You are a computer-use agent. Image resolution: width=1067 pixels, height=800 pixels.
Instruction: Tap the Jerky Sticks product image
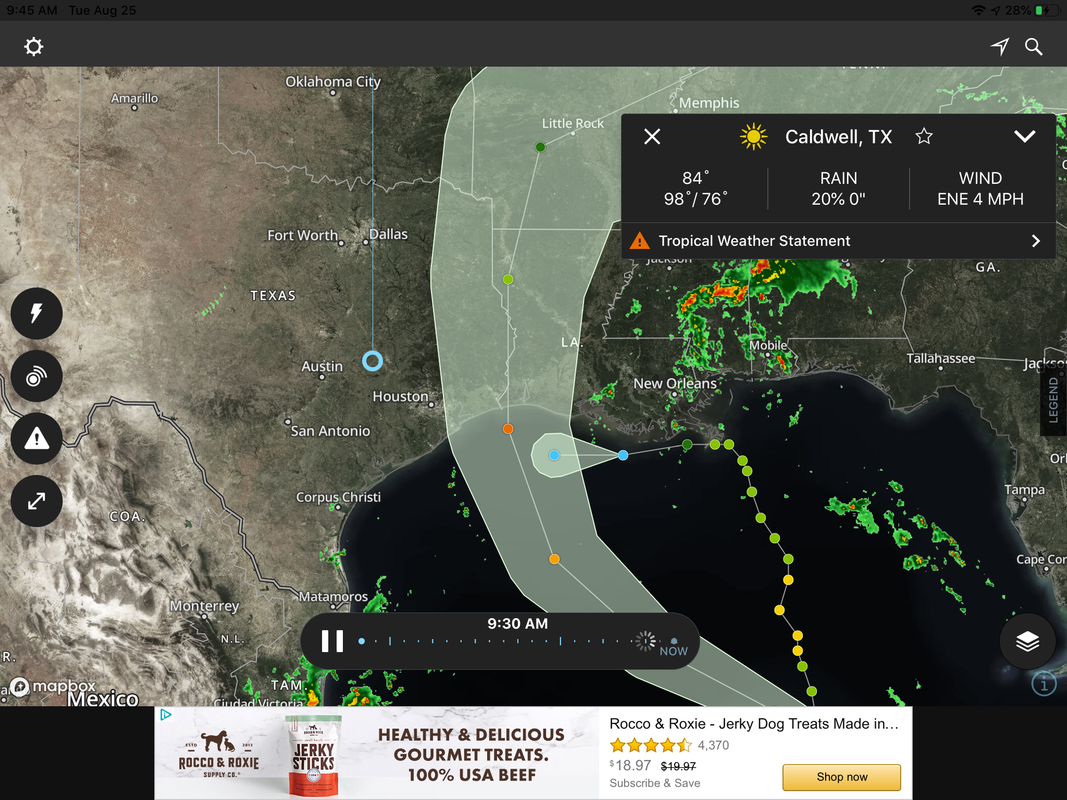(x=313, y=755)
